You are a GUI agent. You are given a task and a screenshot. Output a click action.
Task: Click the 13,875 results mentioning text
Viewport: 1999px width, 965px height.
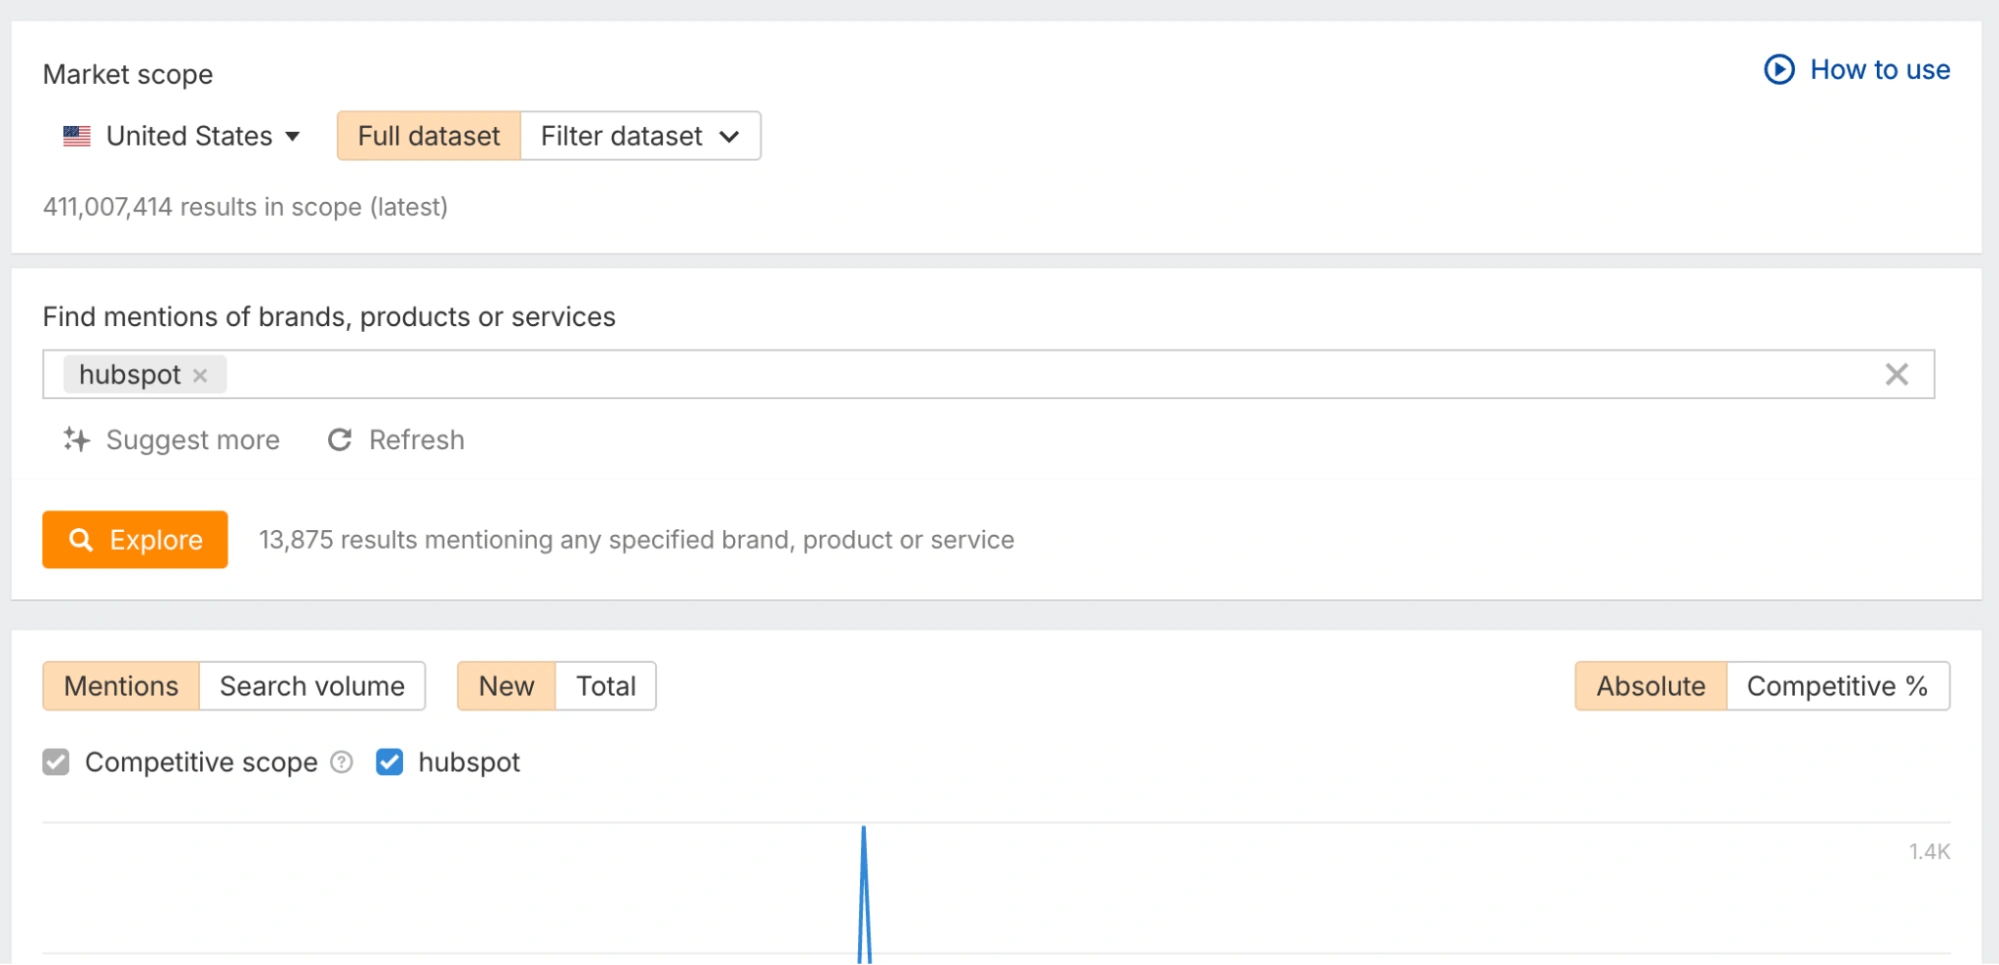point(636,540)
